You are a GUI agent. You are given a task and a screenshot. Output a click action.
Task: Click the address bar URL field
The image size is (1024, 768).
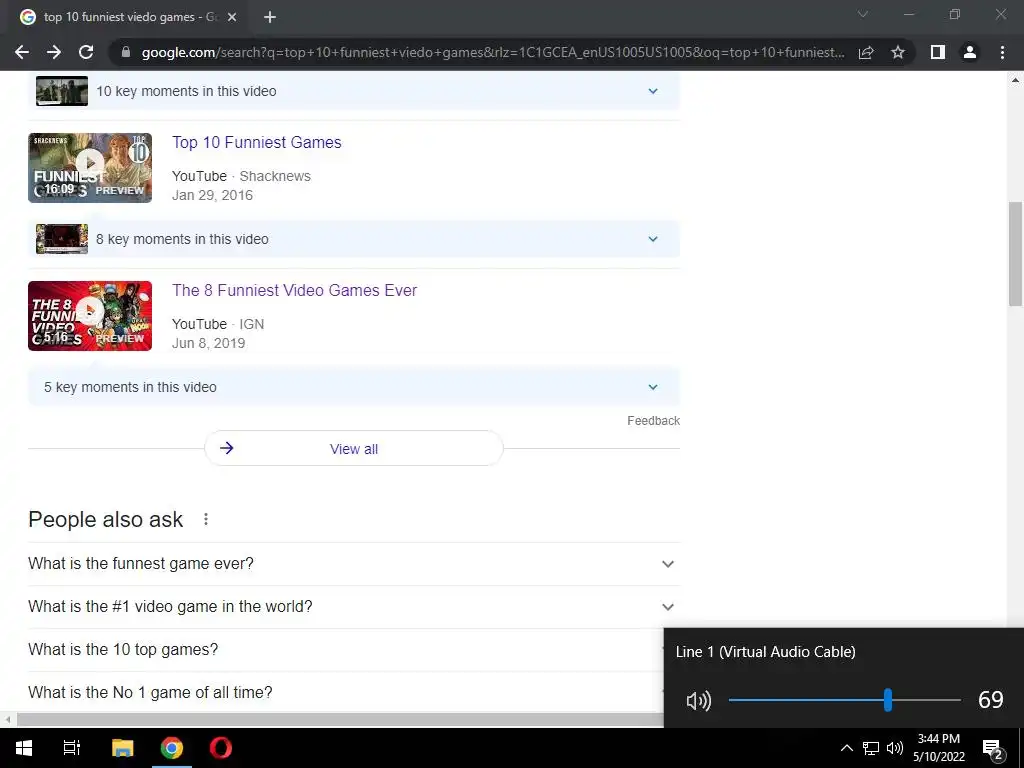pos(493,52)
